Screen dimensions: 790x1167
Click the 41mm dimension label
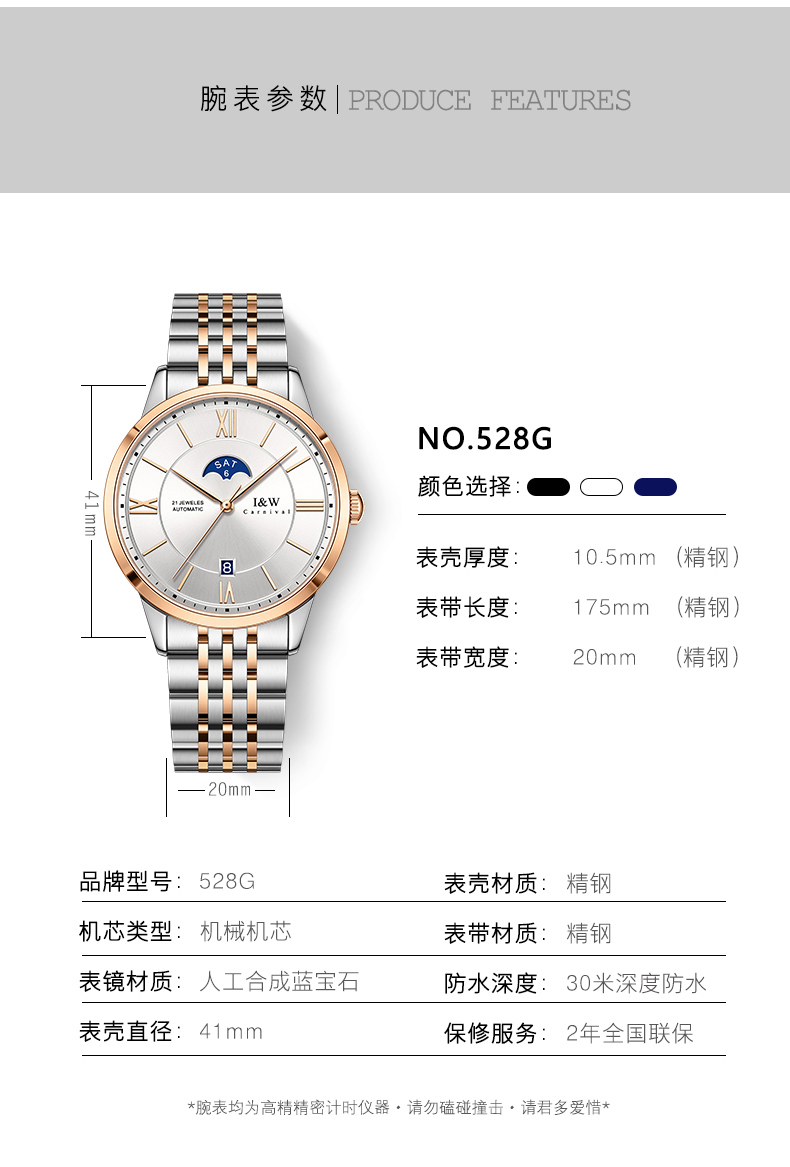point(90,512)
